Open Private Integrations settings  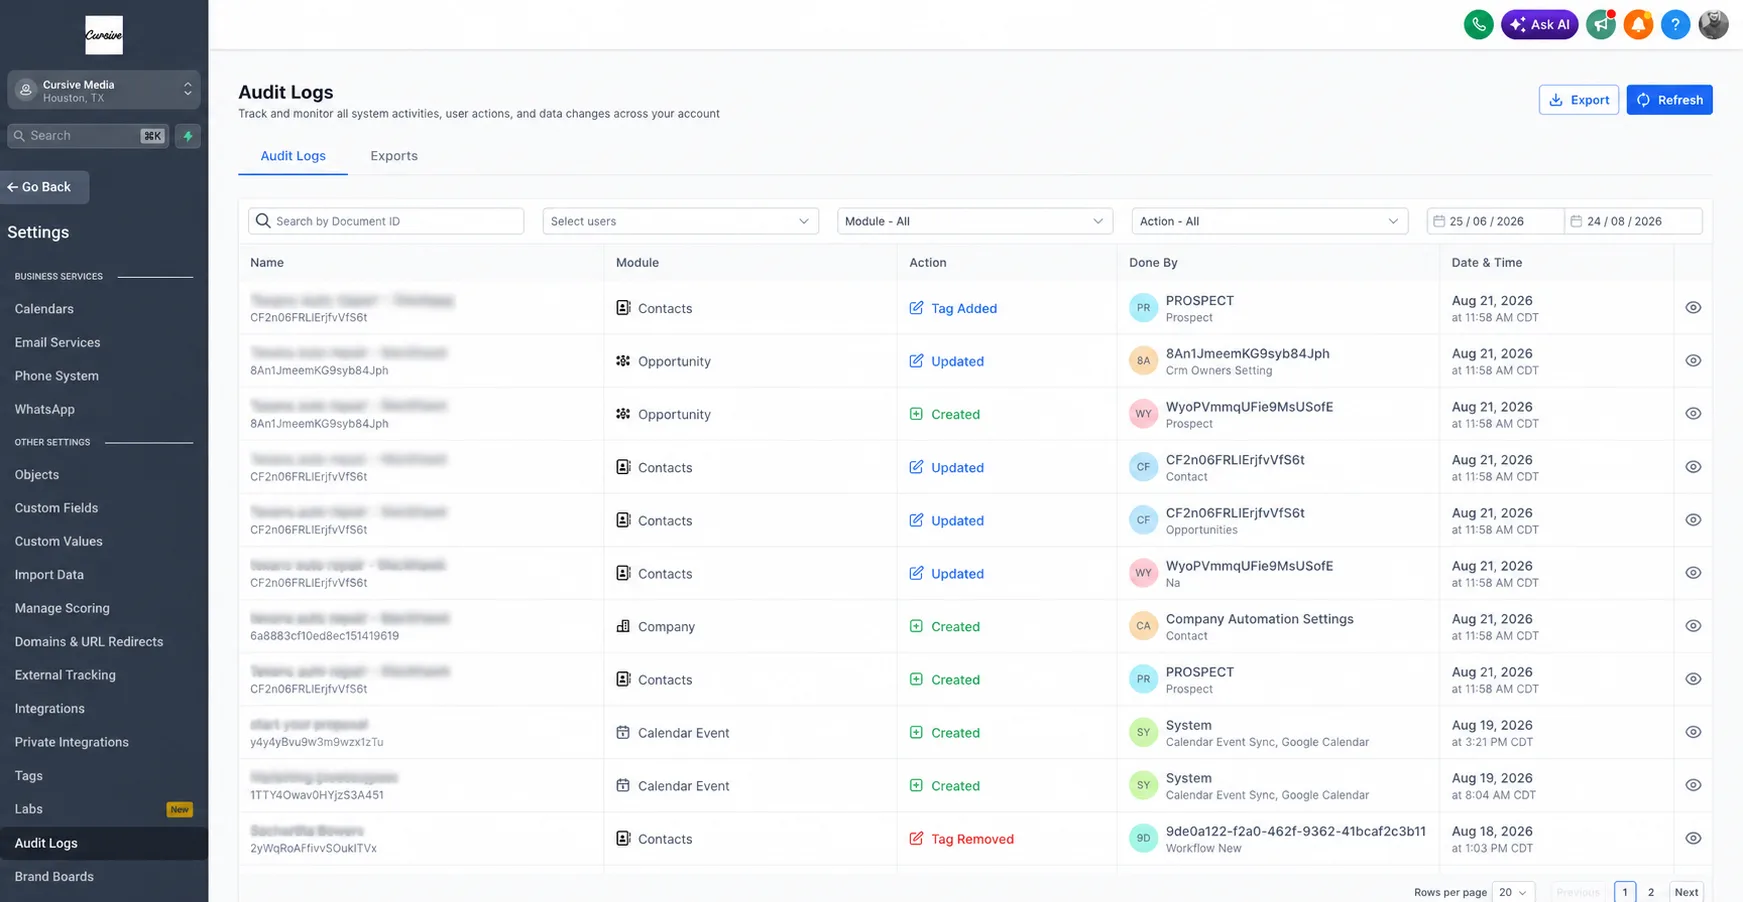pyautogui.click(x=71, y=742)
